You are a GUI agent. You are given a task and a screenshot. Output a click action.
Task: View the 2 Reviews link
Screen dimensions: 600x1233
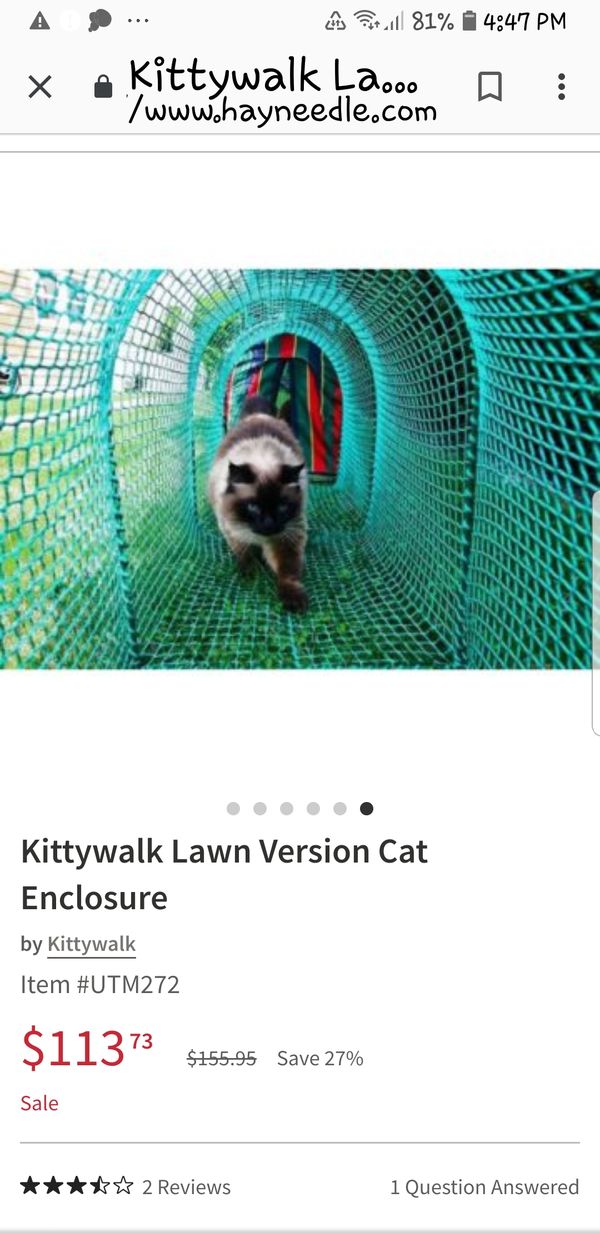pyautogui.click(x=186, y=1187)
